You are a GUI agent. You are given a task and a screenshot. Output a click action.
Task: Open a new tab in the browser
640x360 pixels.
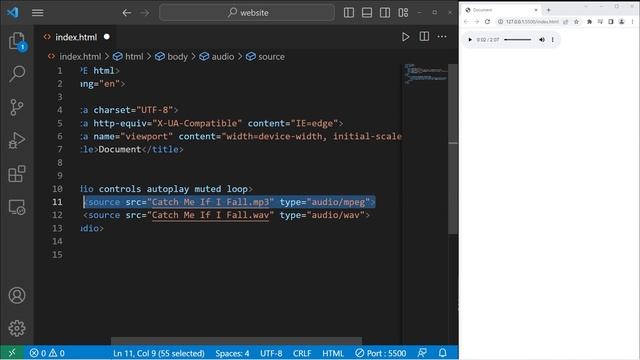click(548, 10)
